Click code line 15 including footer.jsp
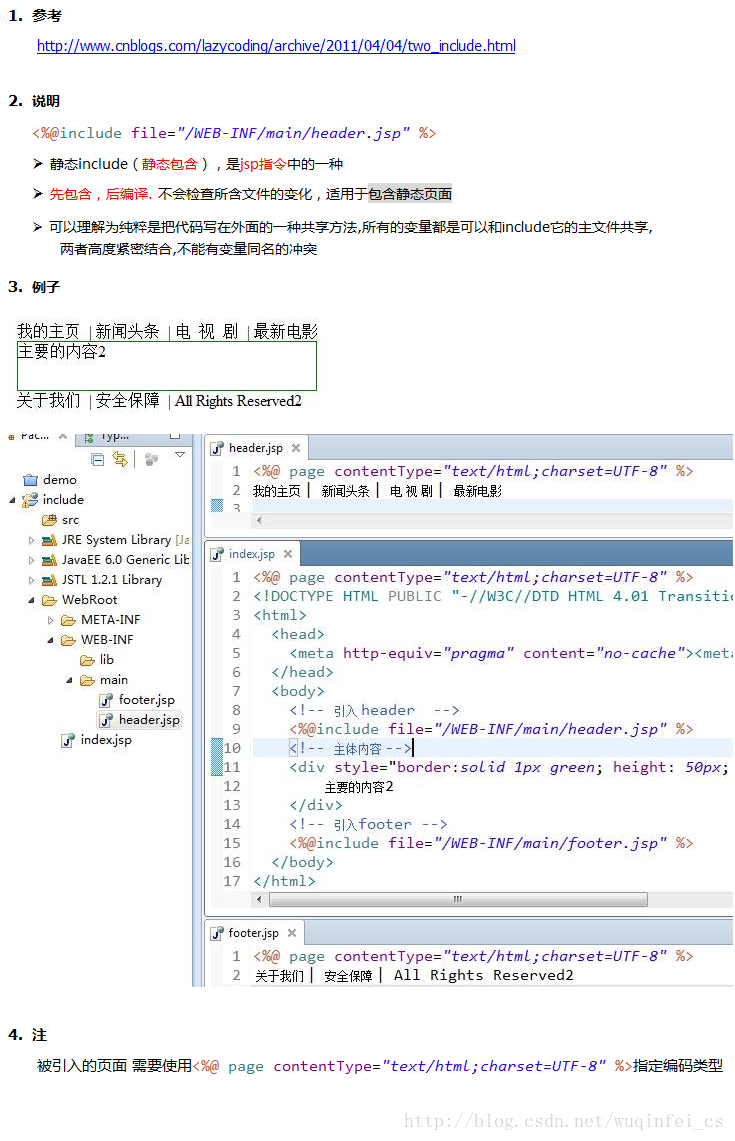This screenshot has width=735, height=1141. pyautogui.click(x=491, y=843)
